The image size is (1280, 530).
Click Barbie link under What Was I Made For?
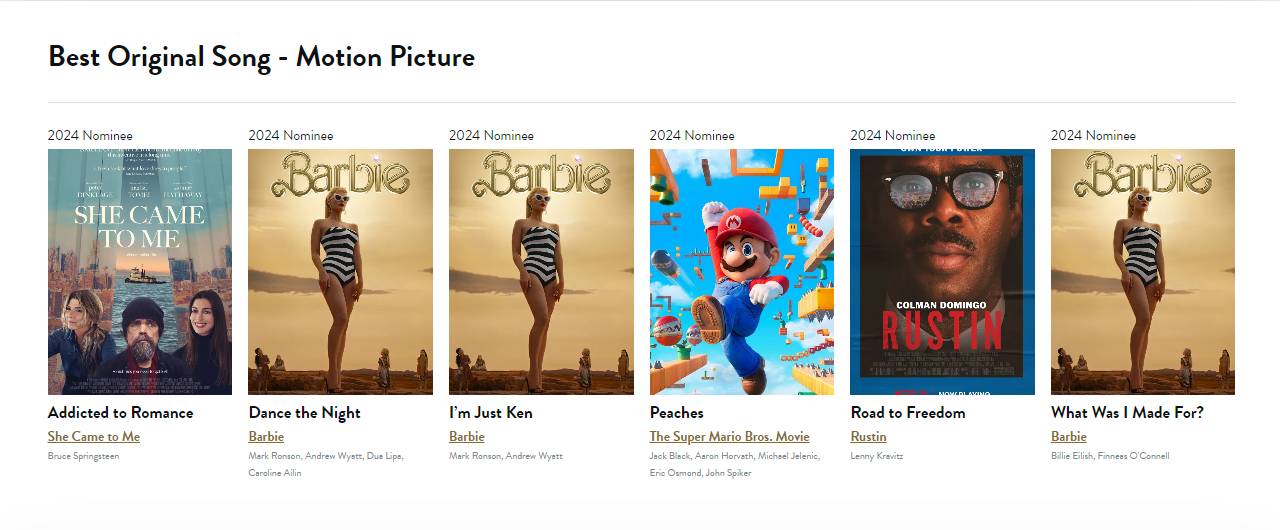pyautogui.click(x=1068, y=437)
